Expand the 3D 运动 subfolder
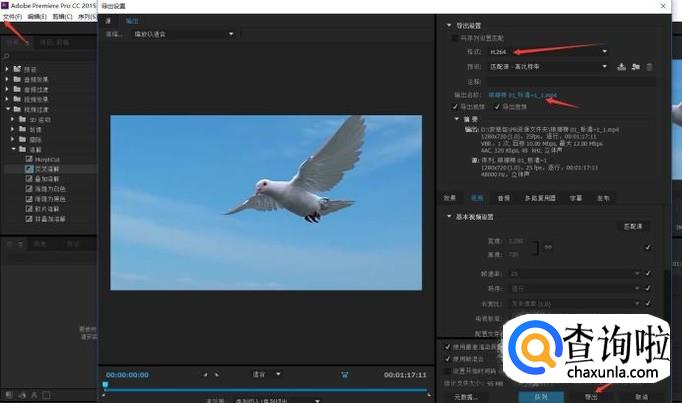 click(13, 119)
